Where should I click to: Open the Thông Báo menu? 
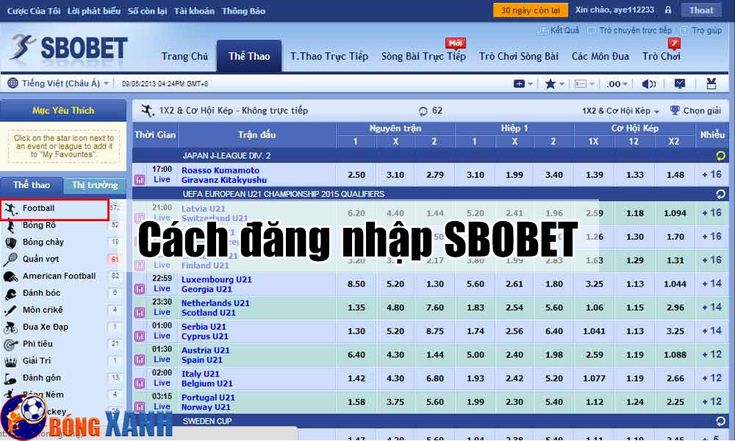(243, 11)
